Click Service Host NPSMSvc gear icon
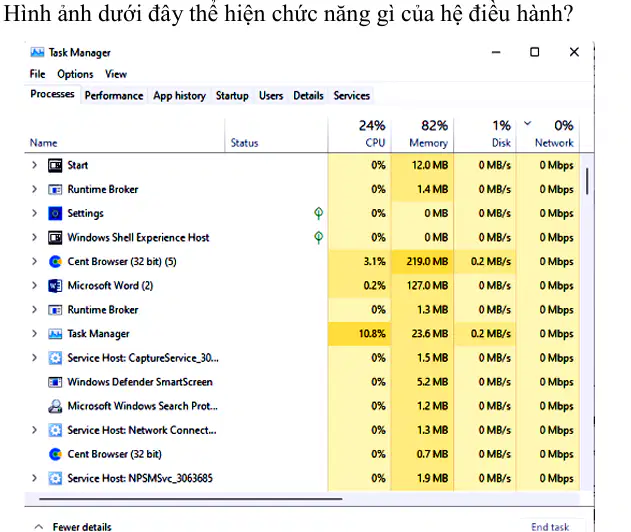 click(55, 478)
